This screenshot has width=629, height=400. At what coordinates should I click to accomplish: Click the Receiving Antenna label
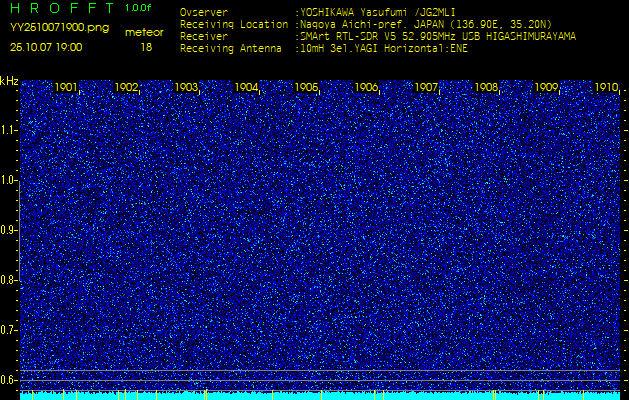coord(231,49)
